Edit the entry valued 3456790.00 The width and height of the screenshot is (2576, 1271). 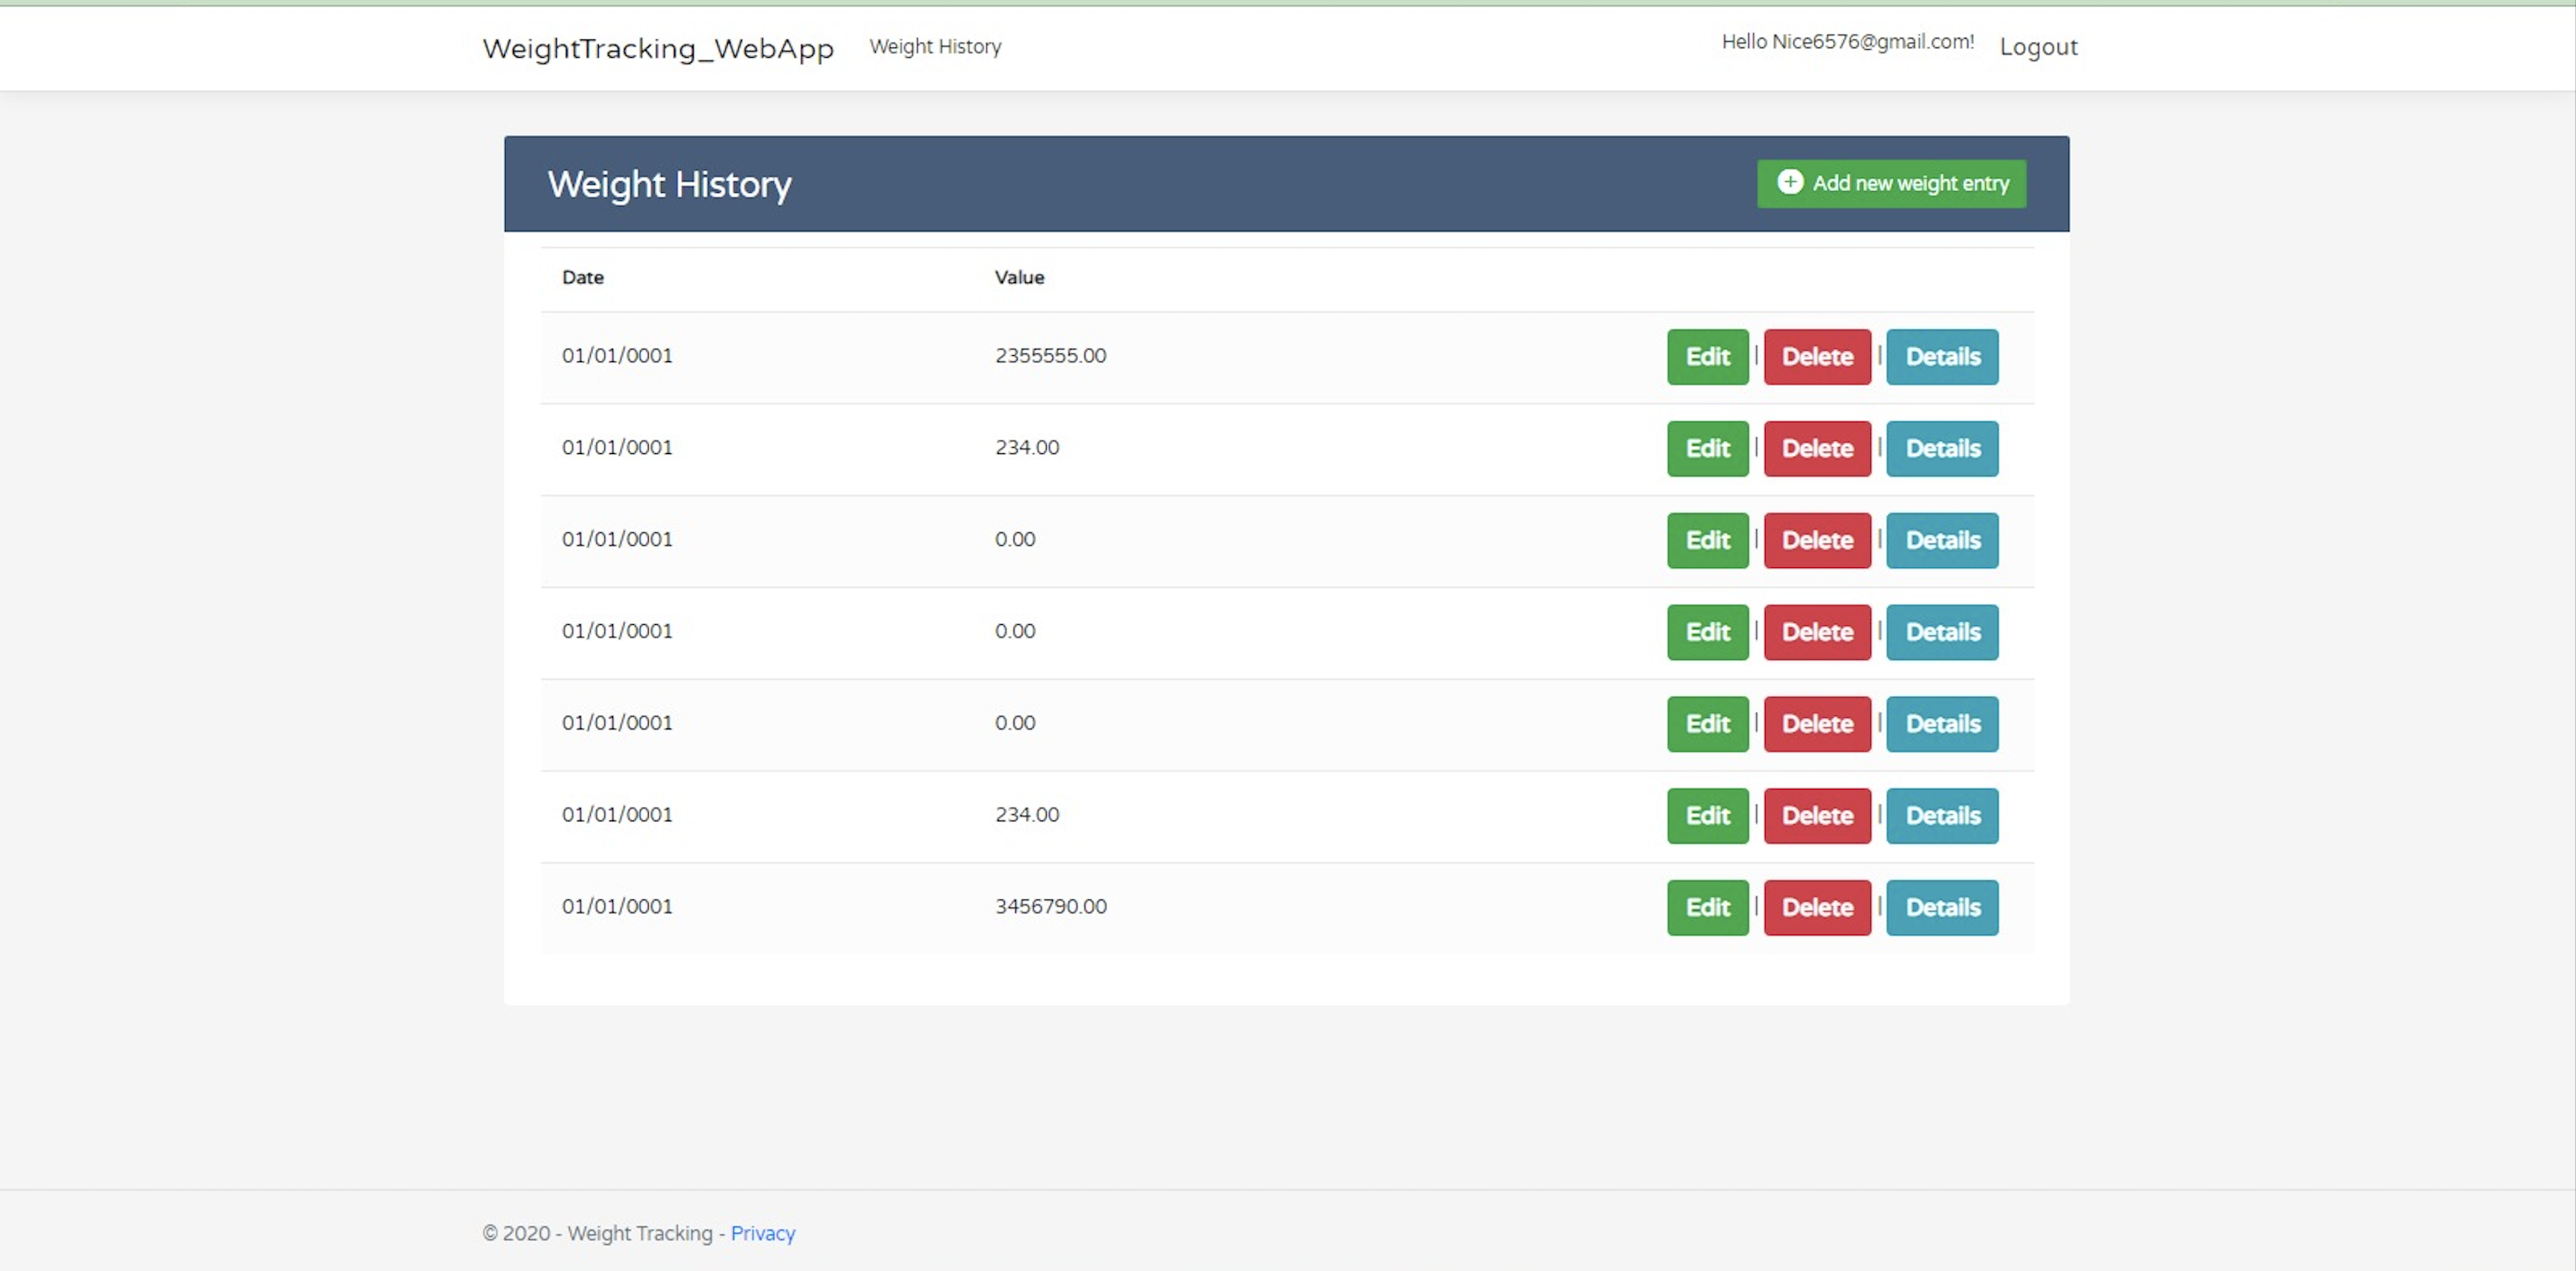[1707, 907]
